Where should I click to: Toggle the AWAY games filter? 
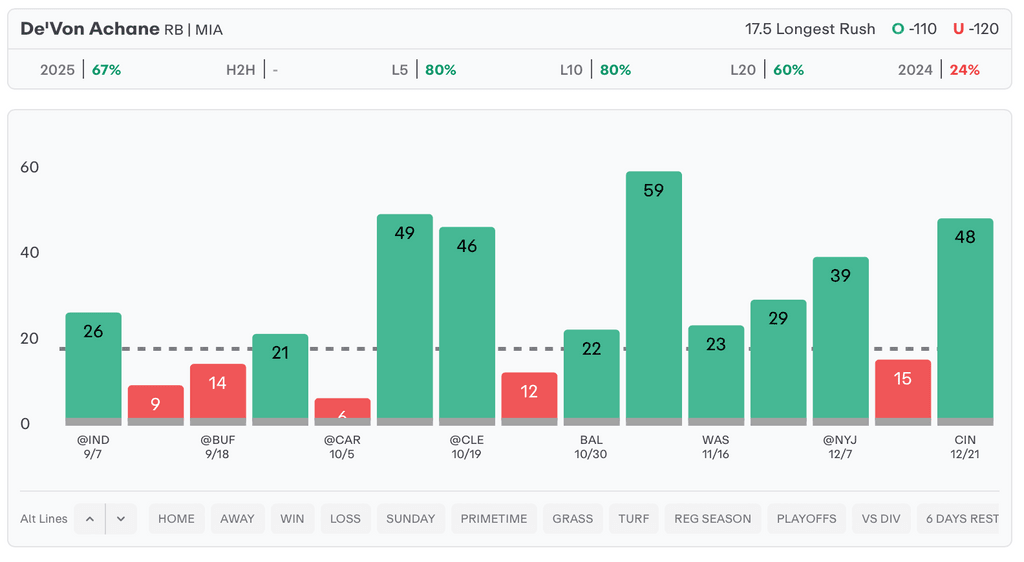point(237,519)
